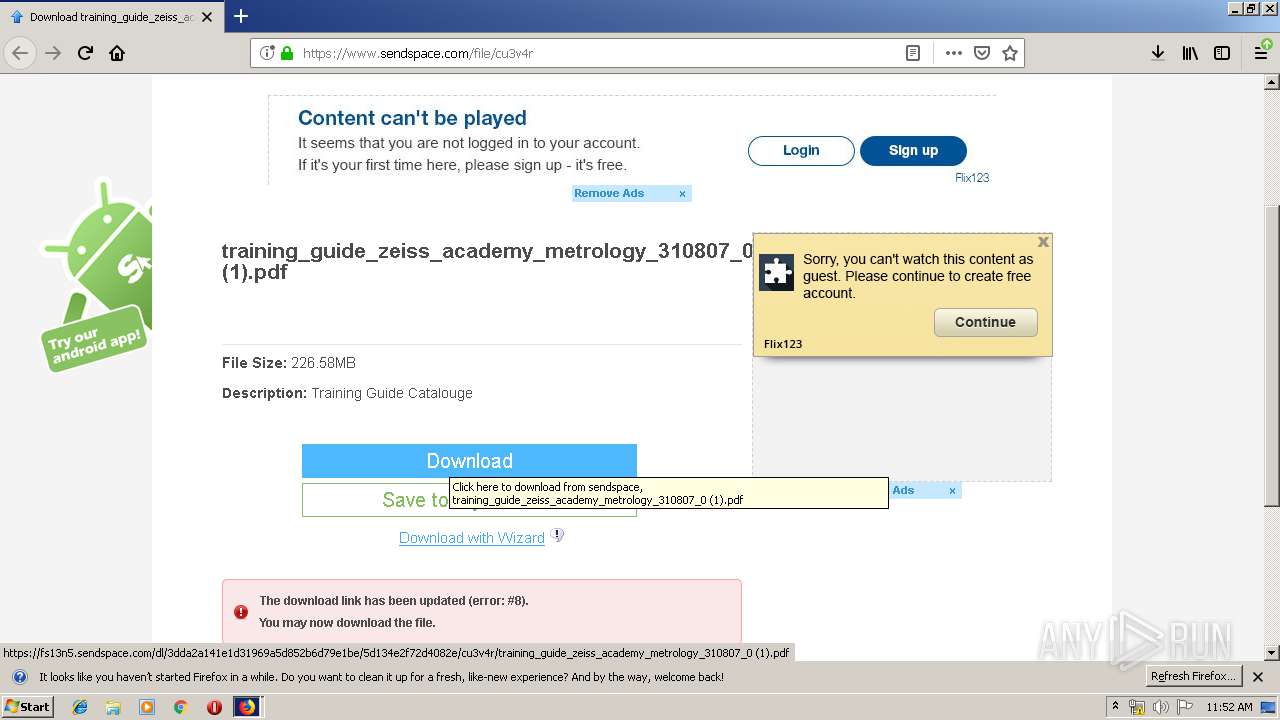Open the Firefox home page
This screenshot has height=720, width=1280.
click(117, 53)
